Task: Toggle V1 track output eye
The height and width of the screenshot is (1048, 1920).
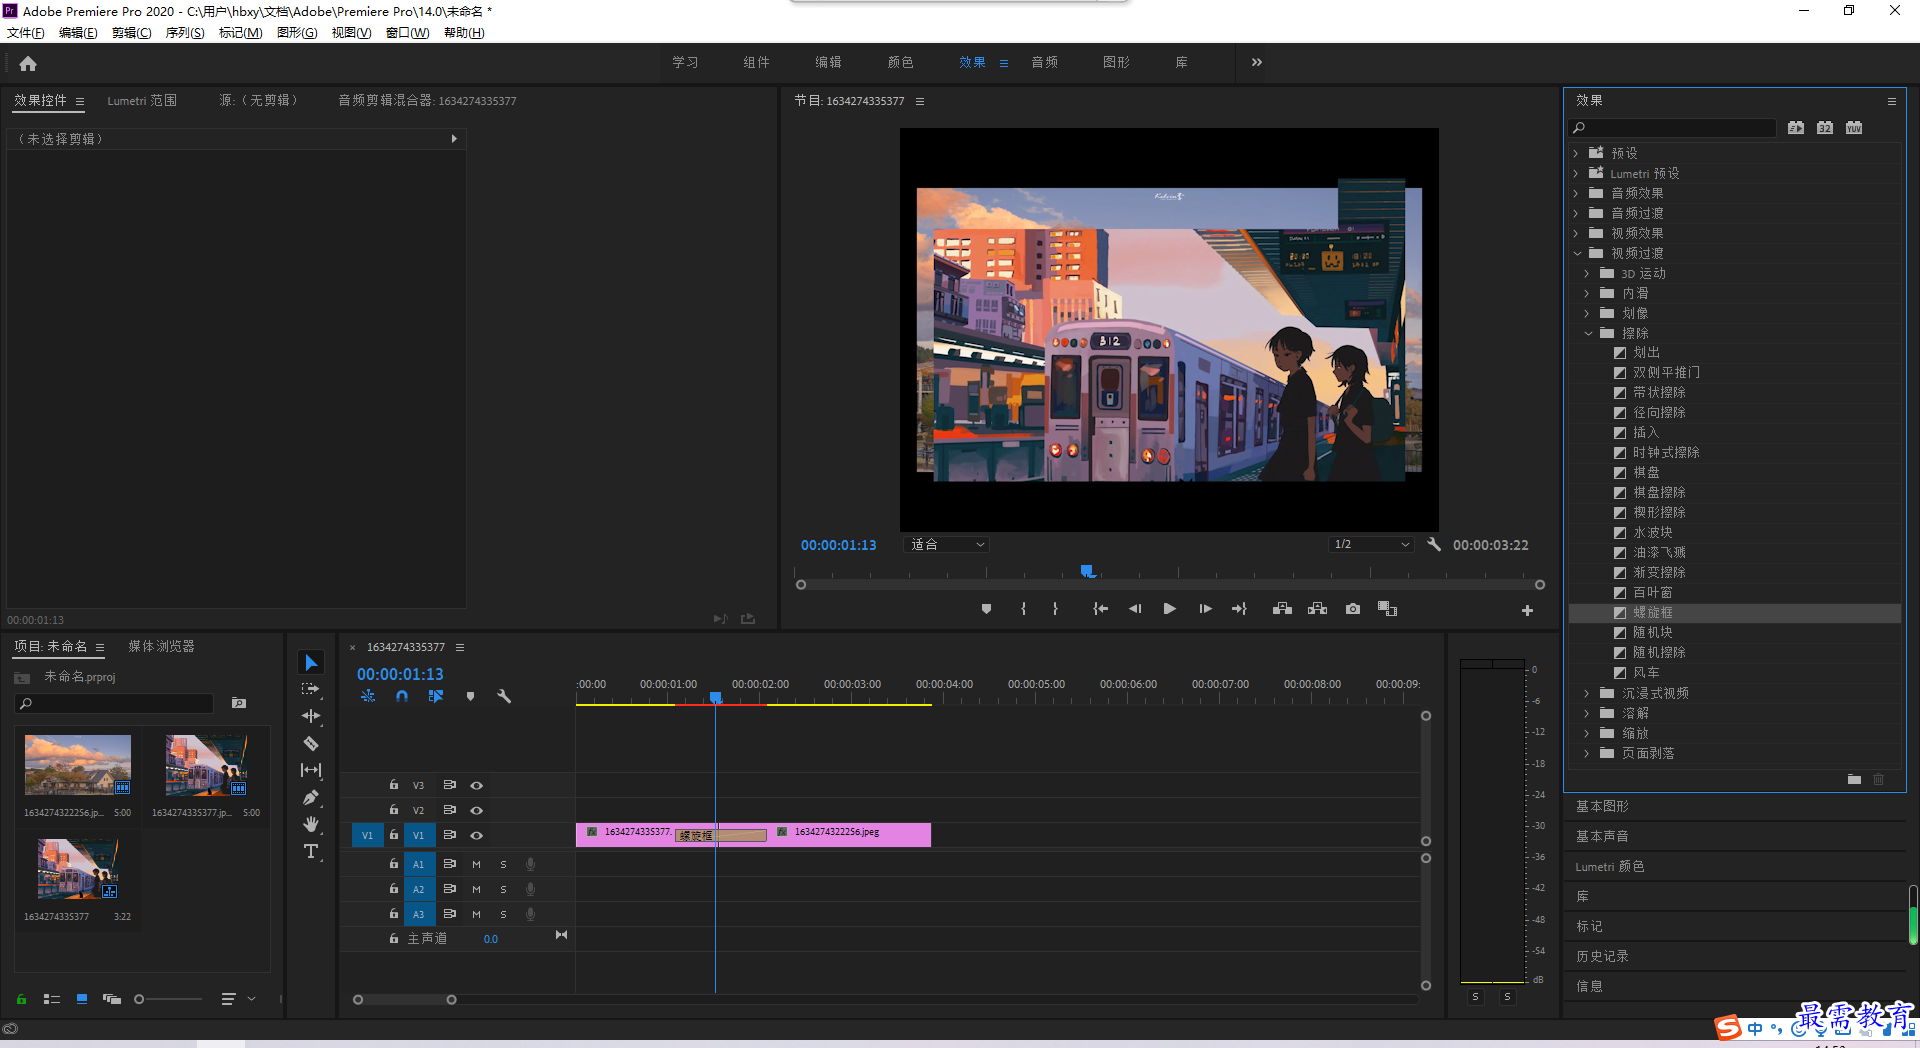Action: click(x=477, y=835)
